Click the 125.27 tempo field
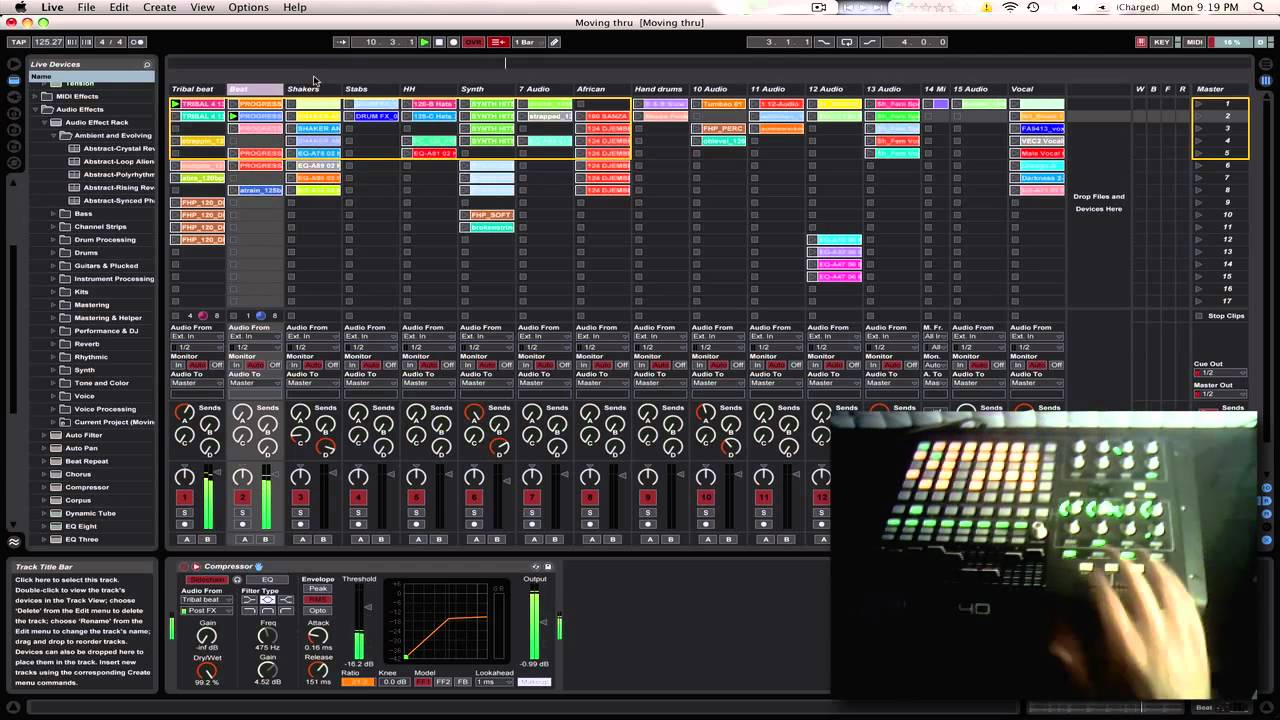1280x720 pixels. click(47, 42)
